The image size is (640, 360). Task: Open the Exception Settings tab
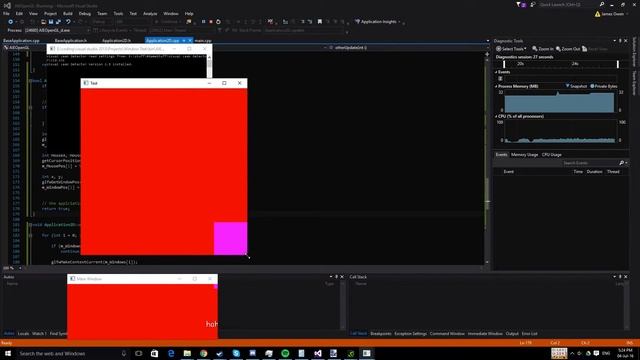click(410, 333)
